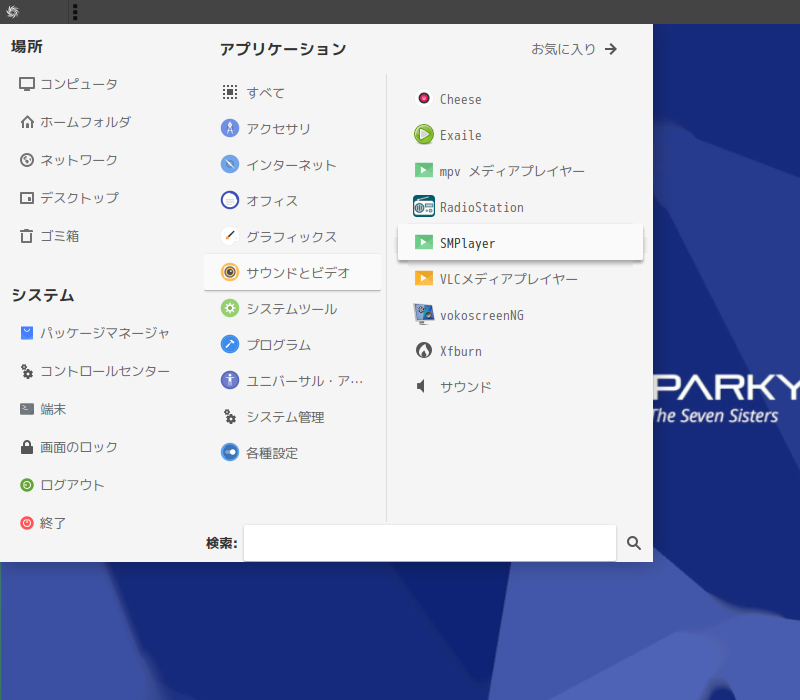This screenshot has width=800, height=700.
Task: Click the Exaile label text
Action: pyautogui.click(x=461, y=135)
